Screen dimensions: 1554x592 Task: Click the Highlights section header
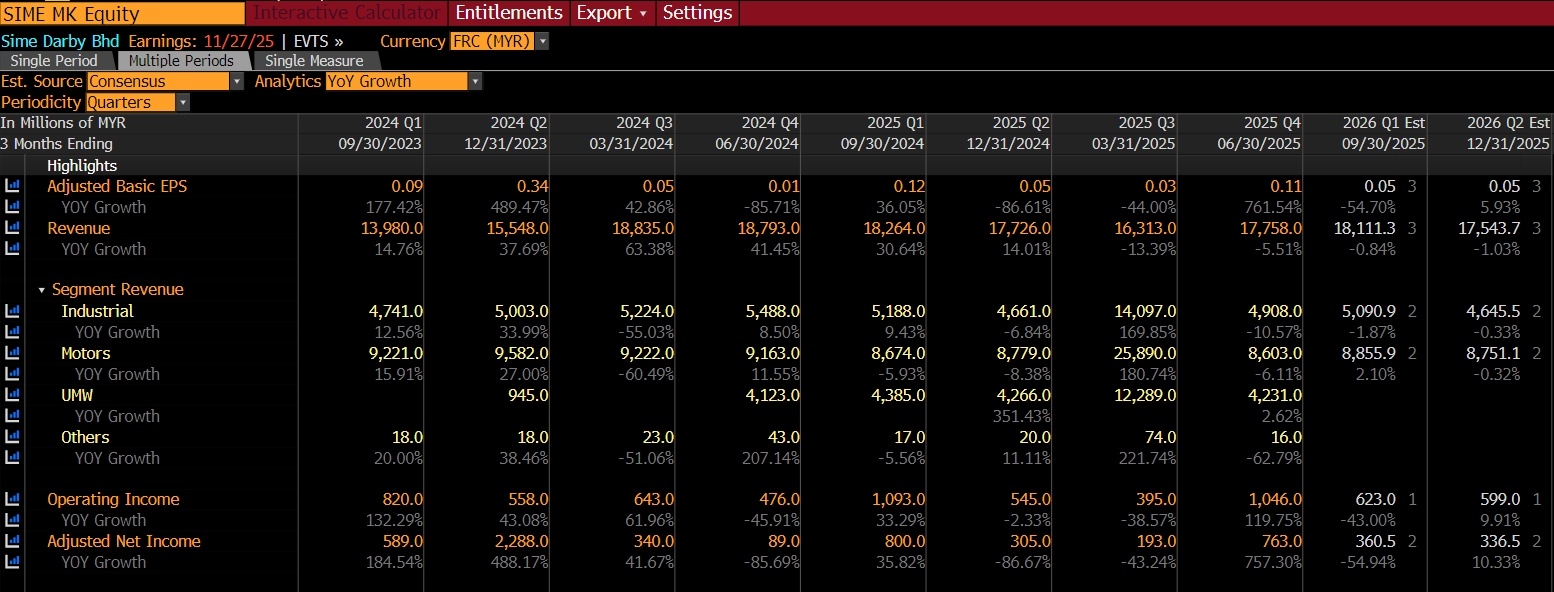click(82, 166)
